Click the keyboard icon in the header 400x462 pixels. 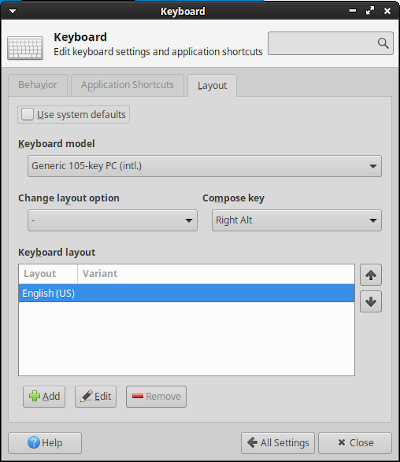(25, 48)
